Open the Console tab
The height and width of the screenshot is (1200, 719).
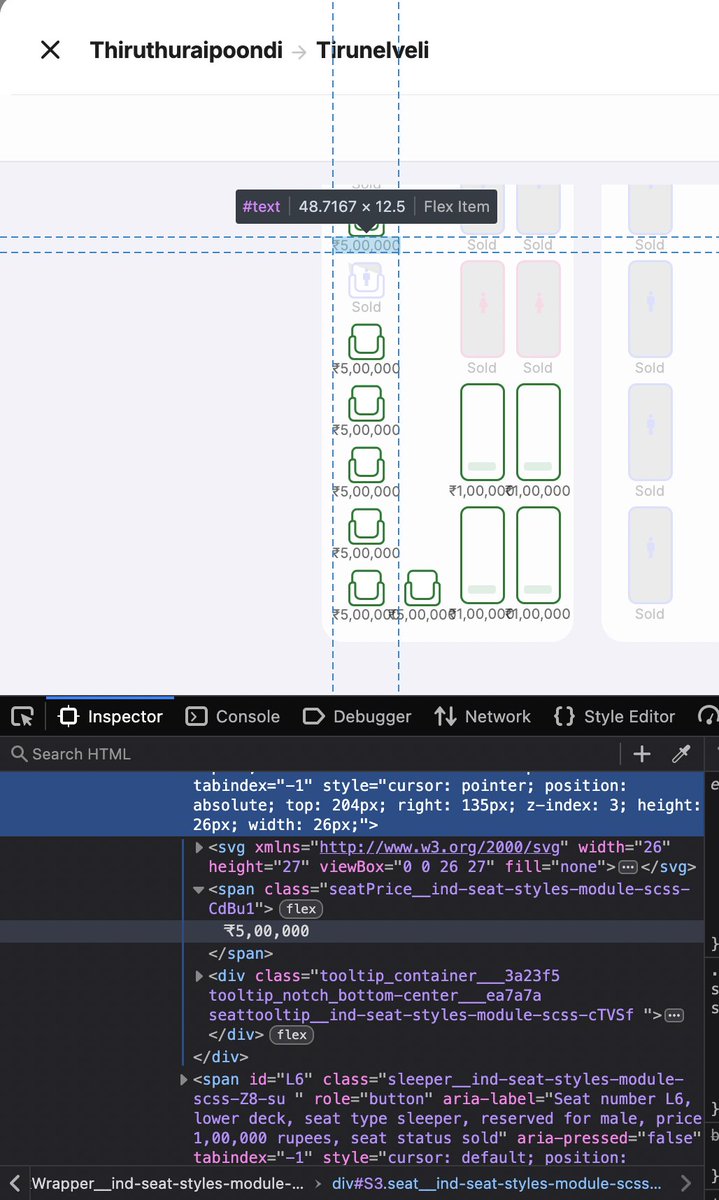pyautogui.click(x=233, y=716)
